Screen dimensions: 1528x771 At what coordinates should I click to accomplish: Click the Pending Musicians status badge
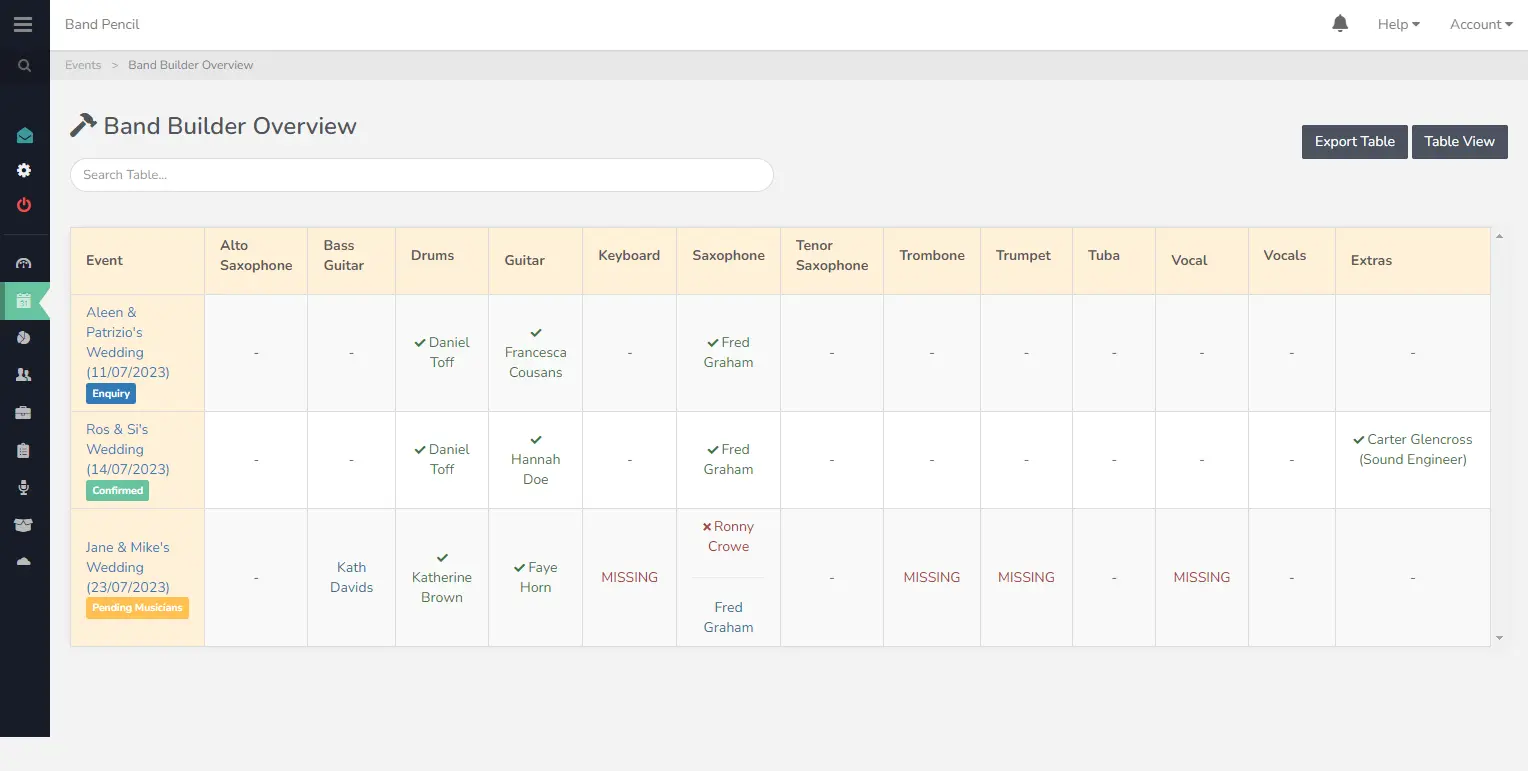click(137, 608)
